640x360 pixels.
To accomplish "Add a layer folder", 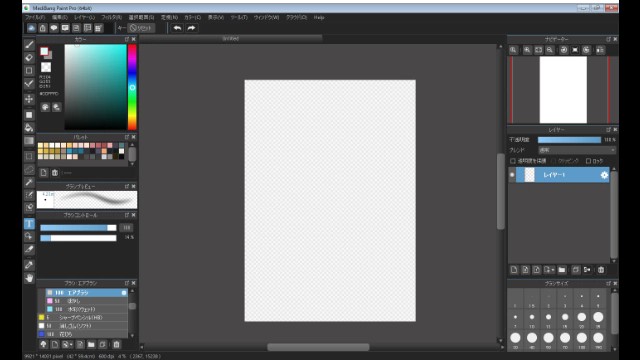I will [x=562, y=270].
